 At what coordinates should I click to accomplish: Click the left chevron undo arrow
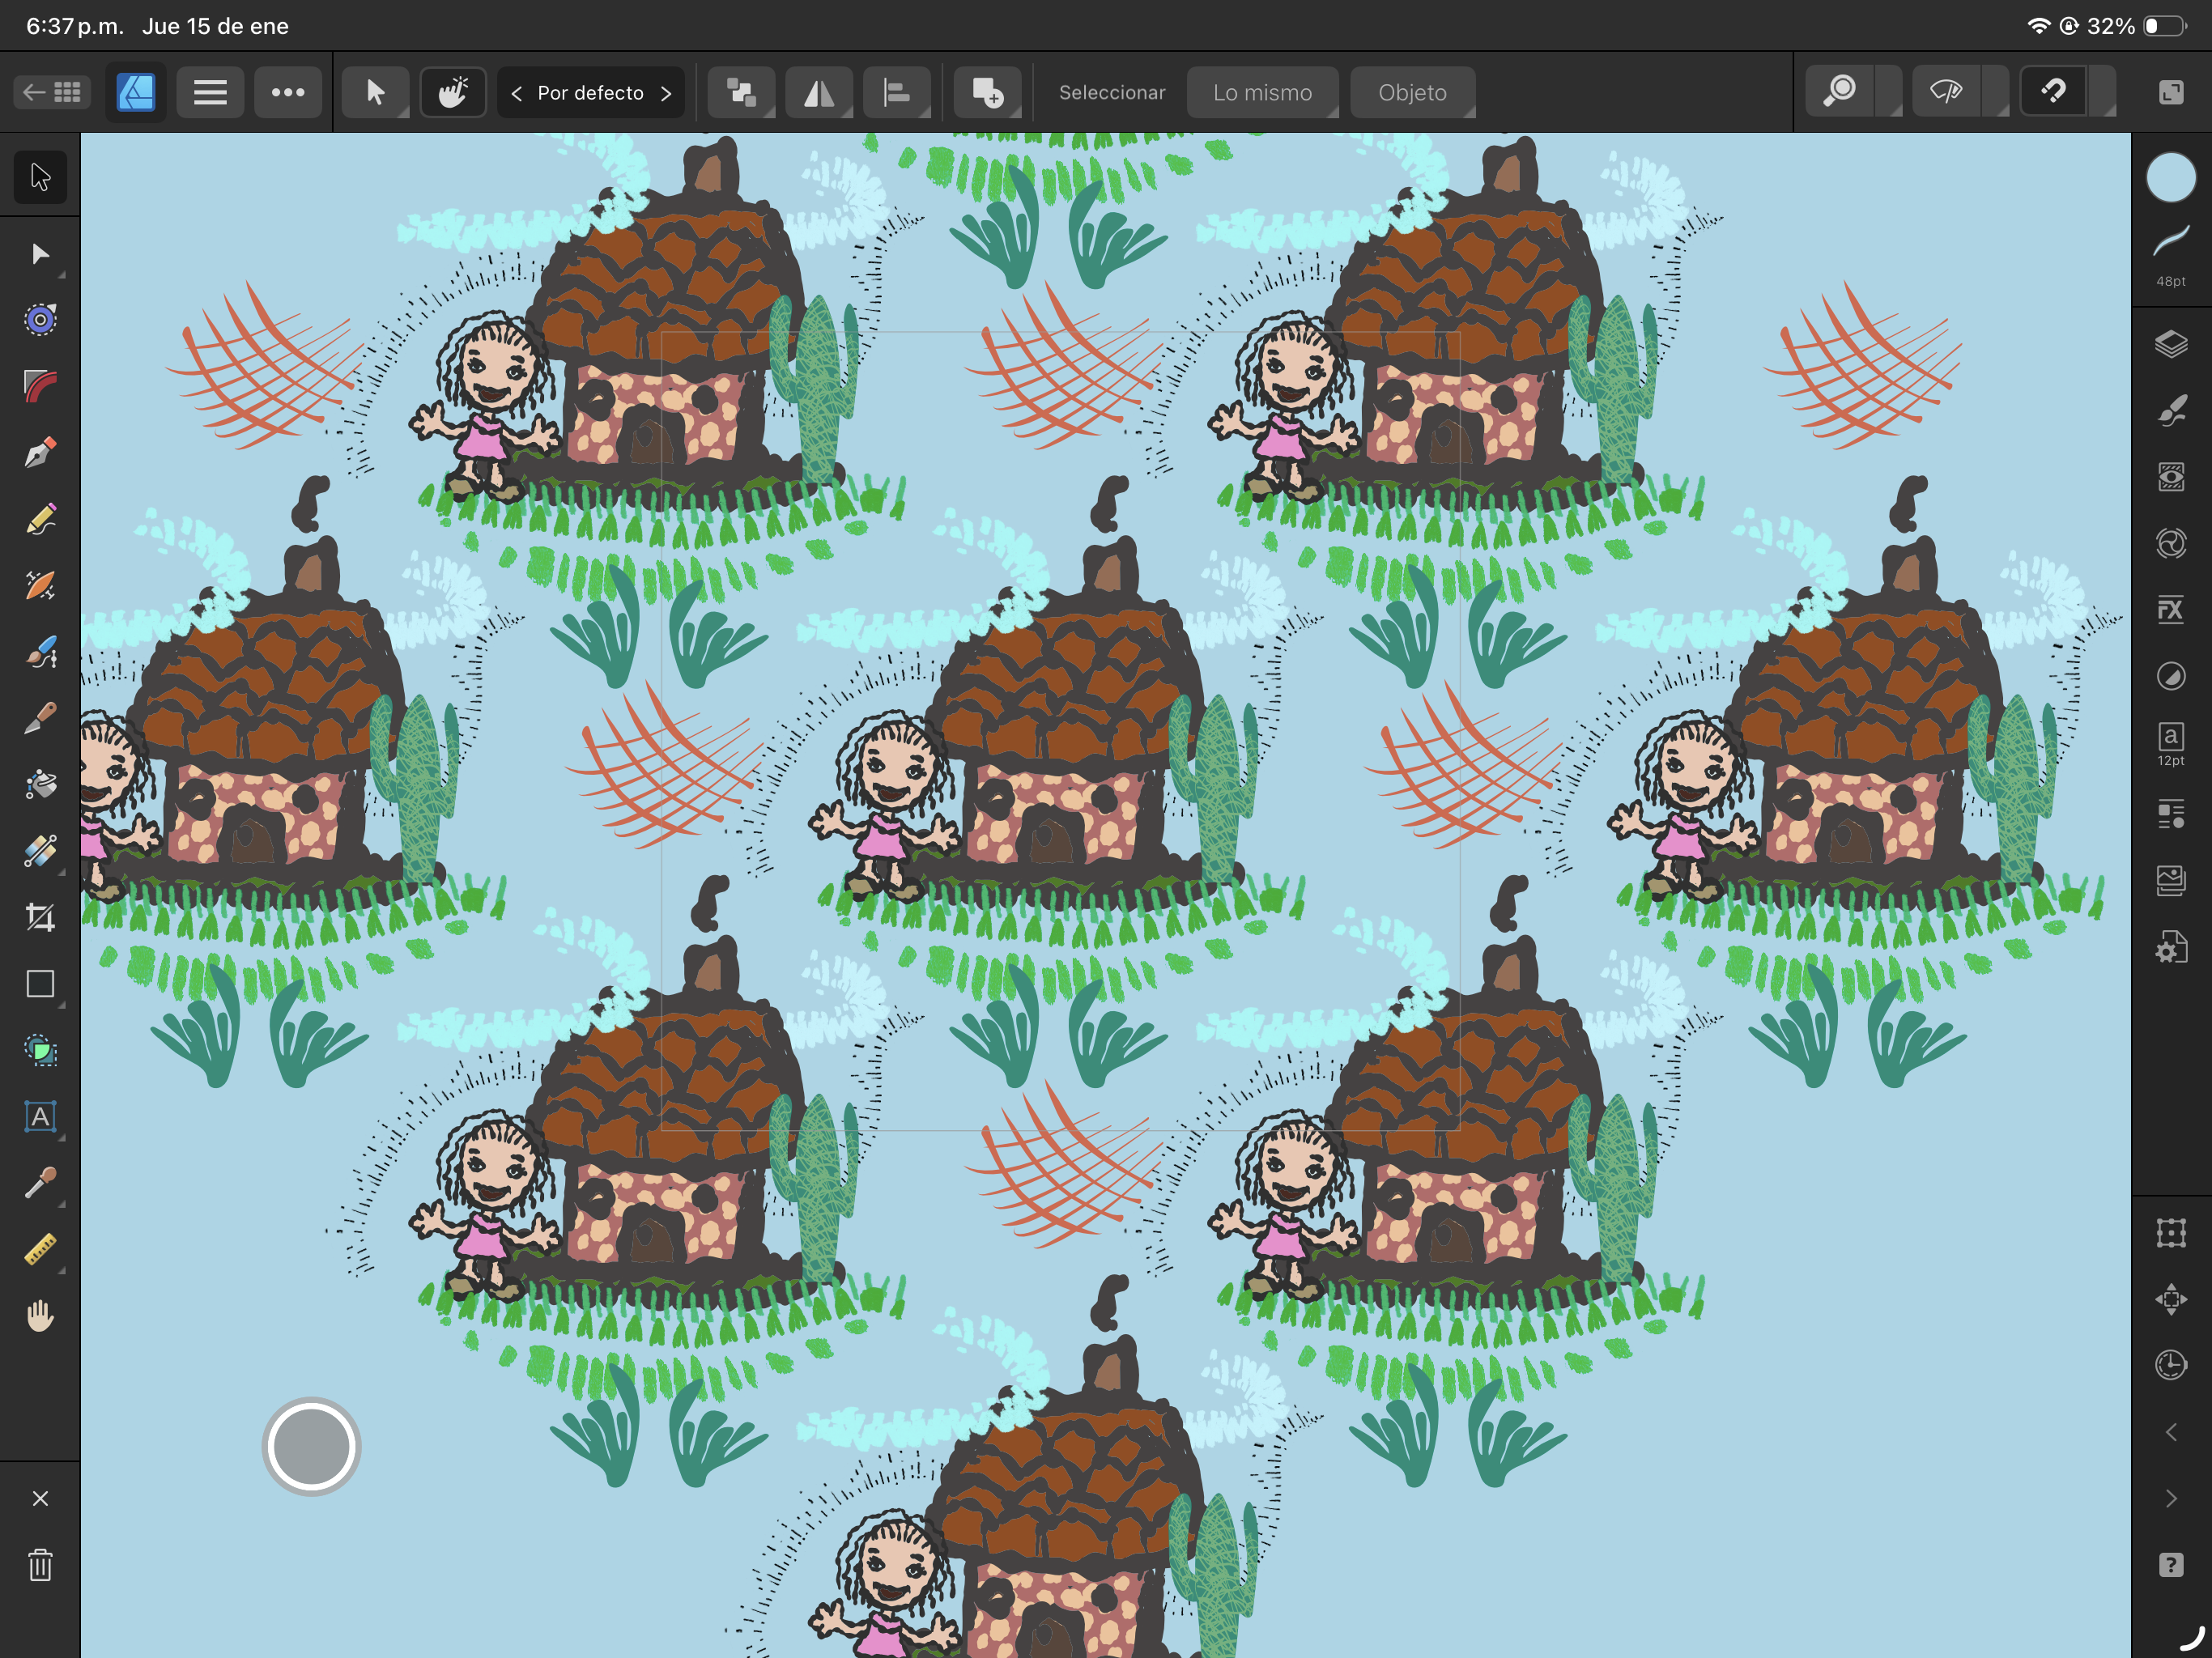(x=2171, y=1432)
